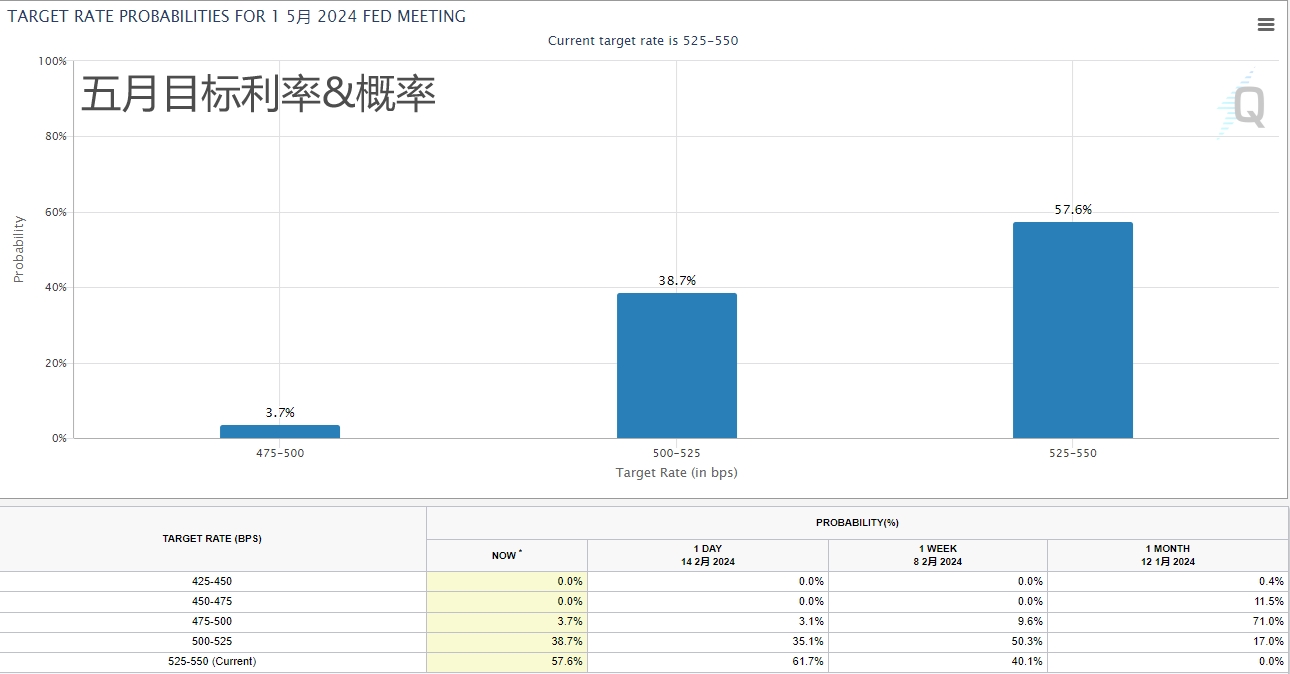Select the 425-450 row label in the table
The image size is (1290, 674).
(x=212, y=582)
